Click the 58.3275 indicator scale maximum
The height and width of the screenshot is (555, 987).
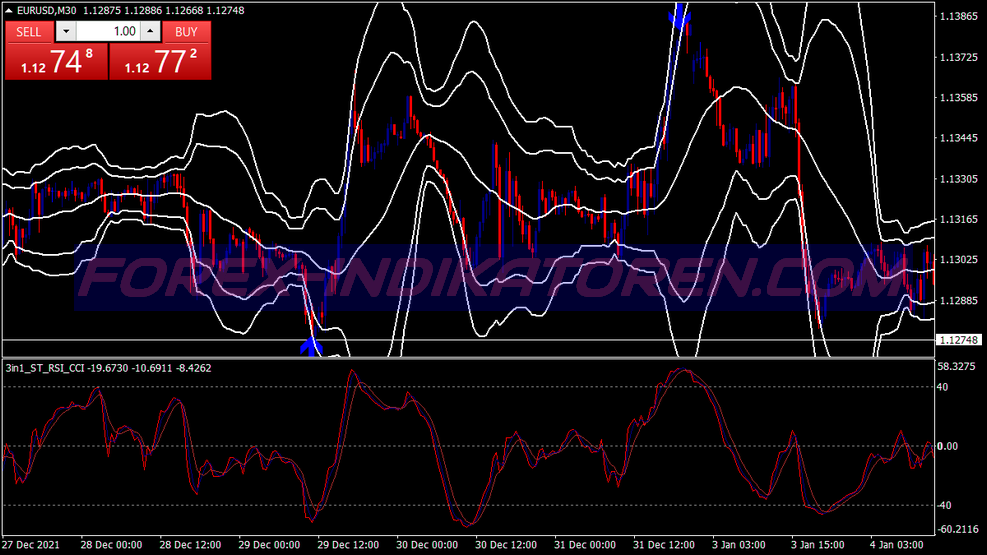pos(956,366)
